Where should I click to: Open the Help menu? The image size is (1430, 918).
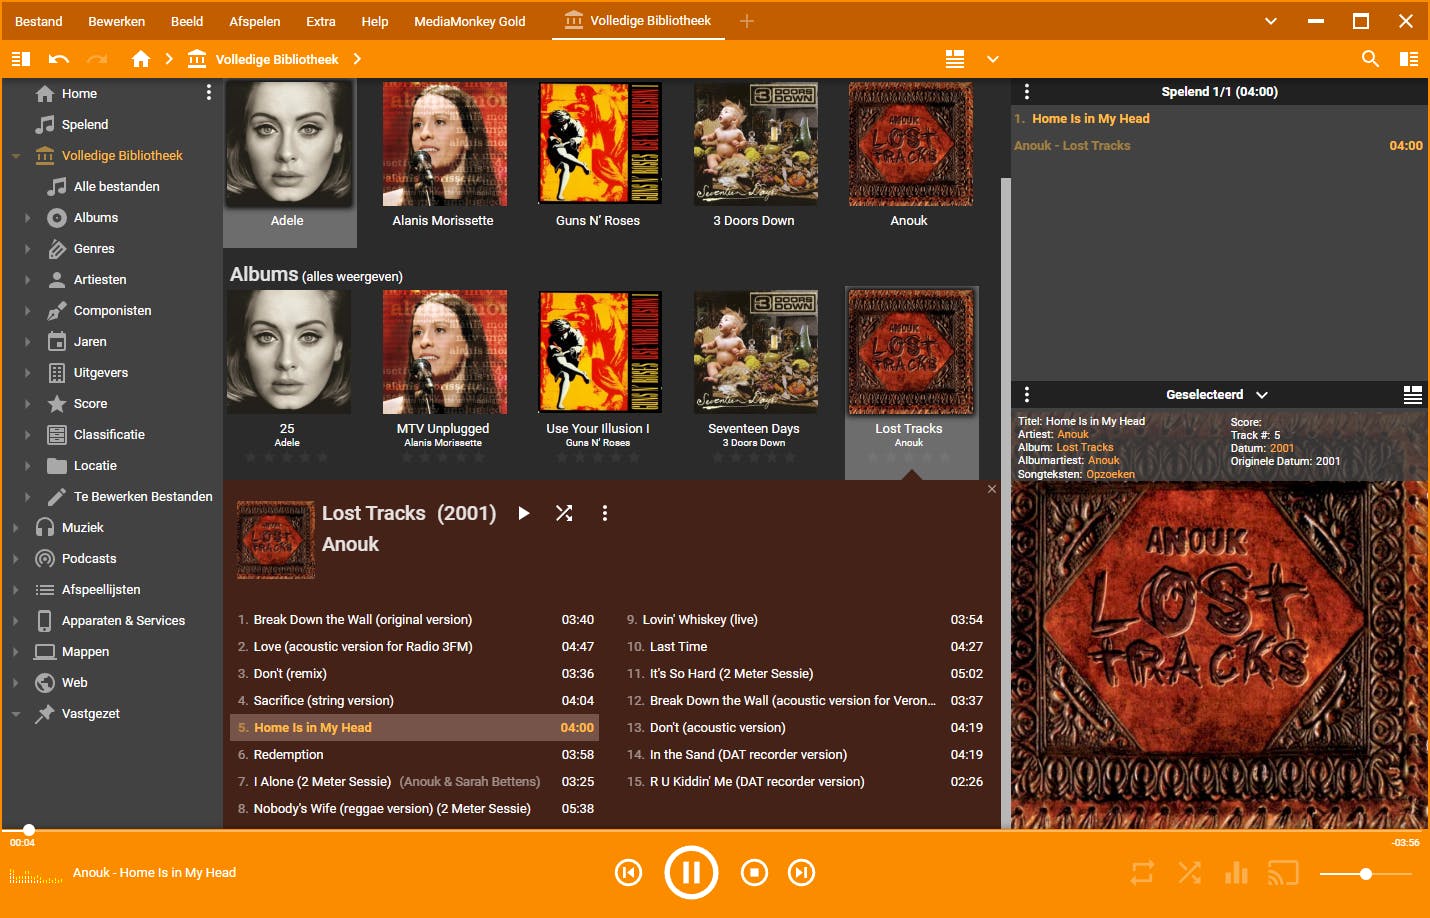pyautogui.click(x=375, y=21)
